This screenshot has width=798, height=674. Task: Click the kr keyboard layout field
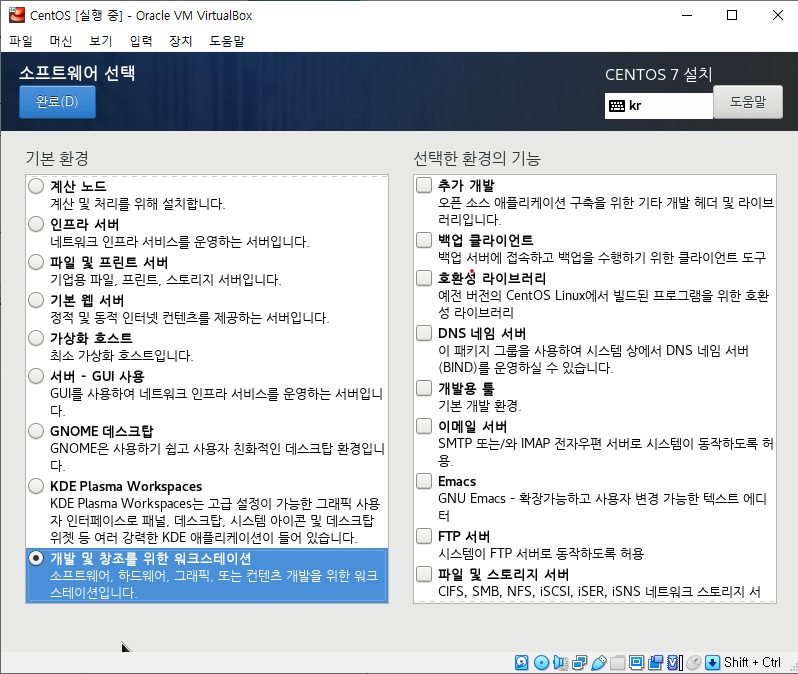coord(659,106)
